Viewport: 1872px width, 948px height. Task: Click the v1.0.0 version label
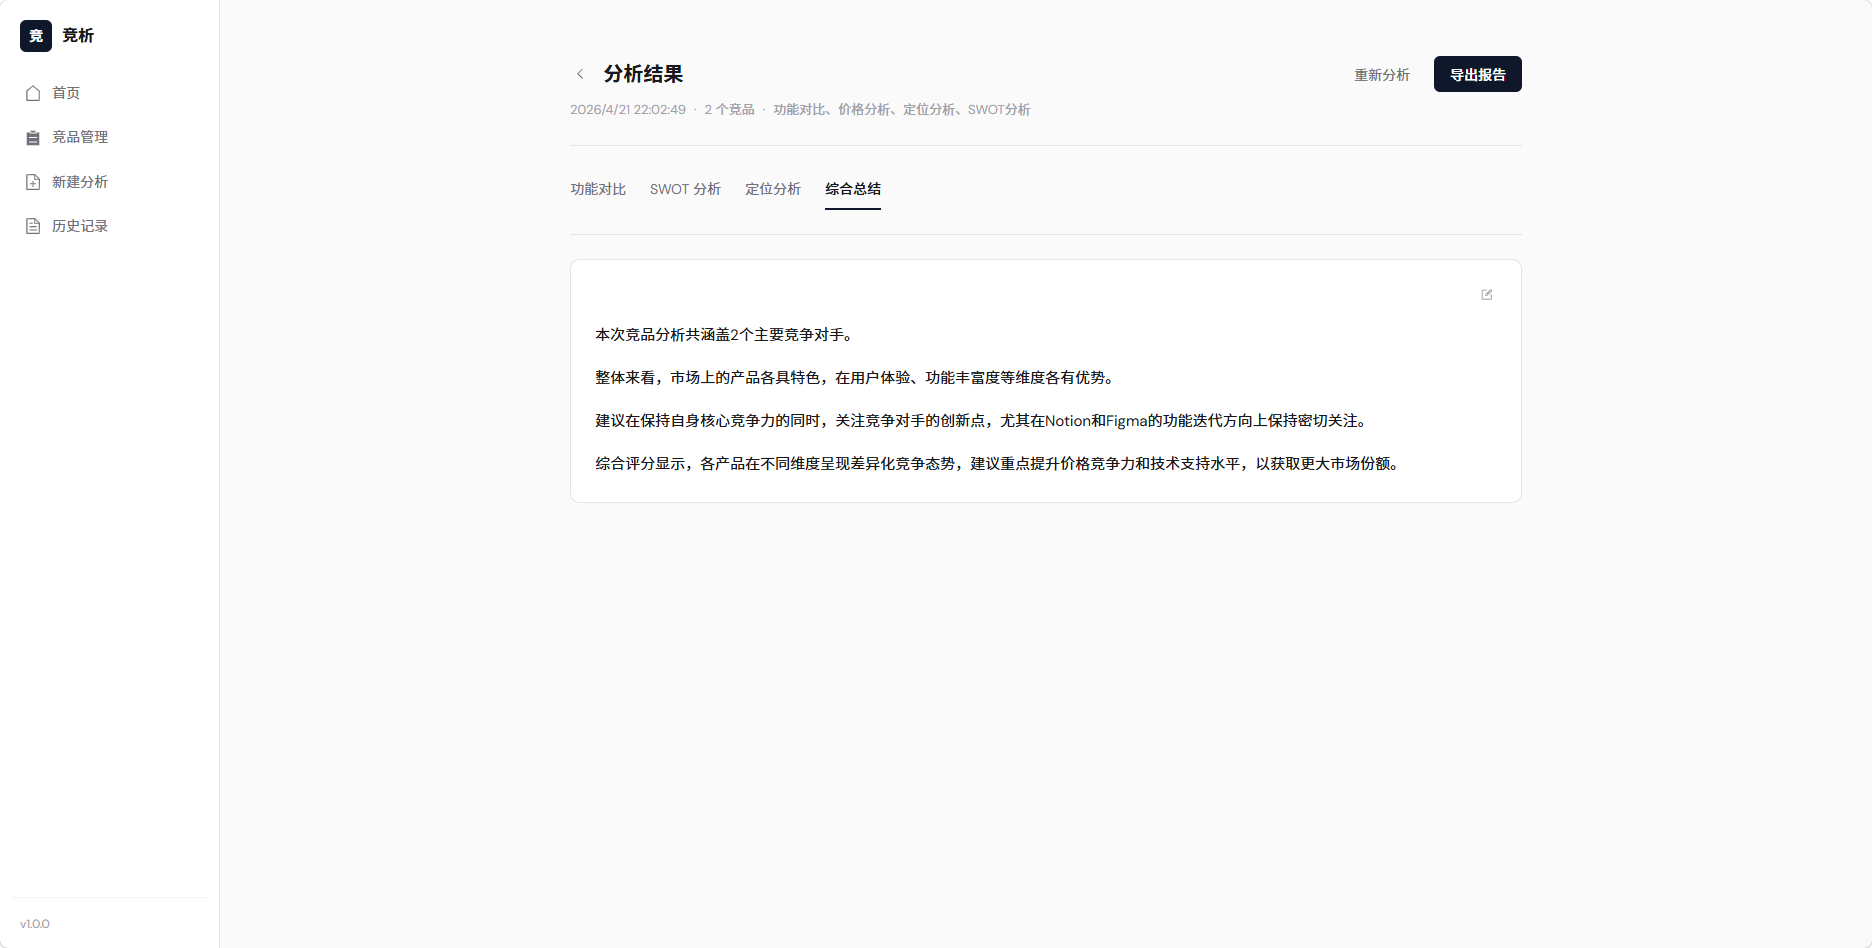pos(35,924)
